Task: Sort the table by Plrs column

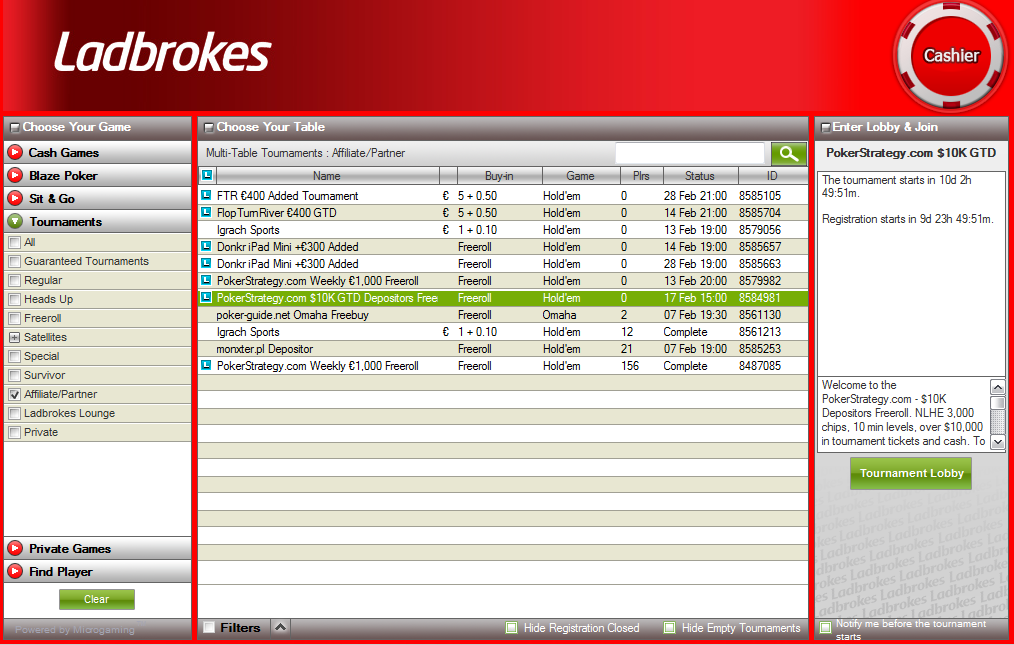Action: [x=642, y=176]
